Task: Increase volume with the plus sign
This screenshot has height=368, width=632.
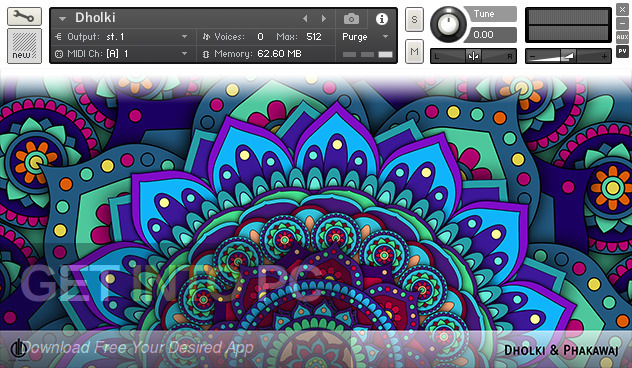Action: (604, 57)
